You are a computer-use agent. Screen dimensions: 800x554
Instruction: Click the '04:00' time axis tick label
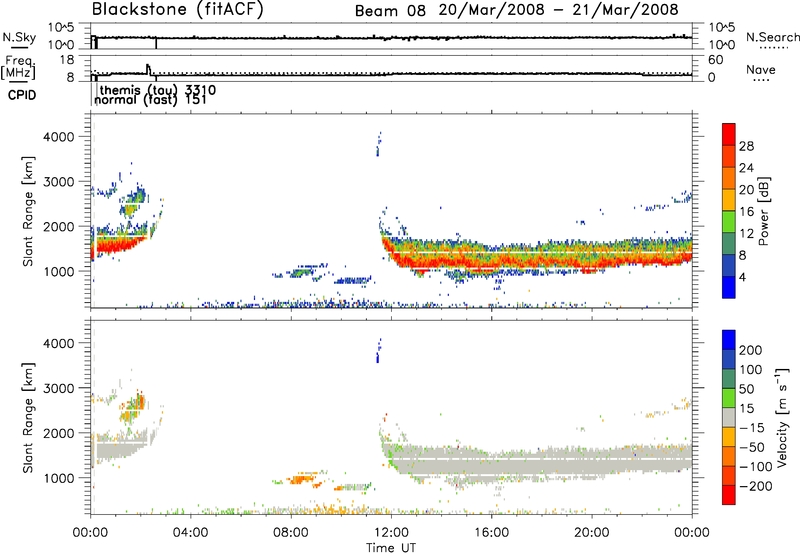[190, 533]
